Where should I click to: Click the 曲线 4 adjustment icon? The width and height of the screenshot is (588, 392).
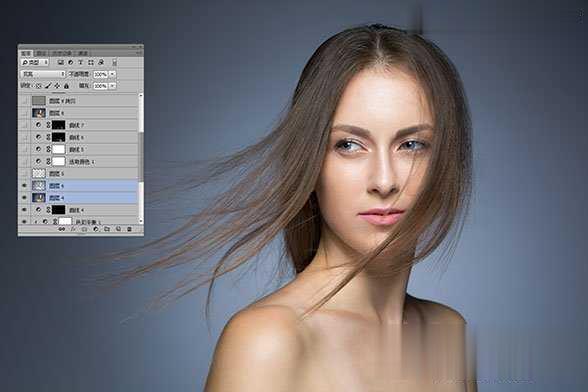(38, 210)
